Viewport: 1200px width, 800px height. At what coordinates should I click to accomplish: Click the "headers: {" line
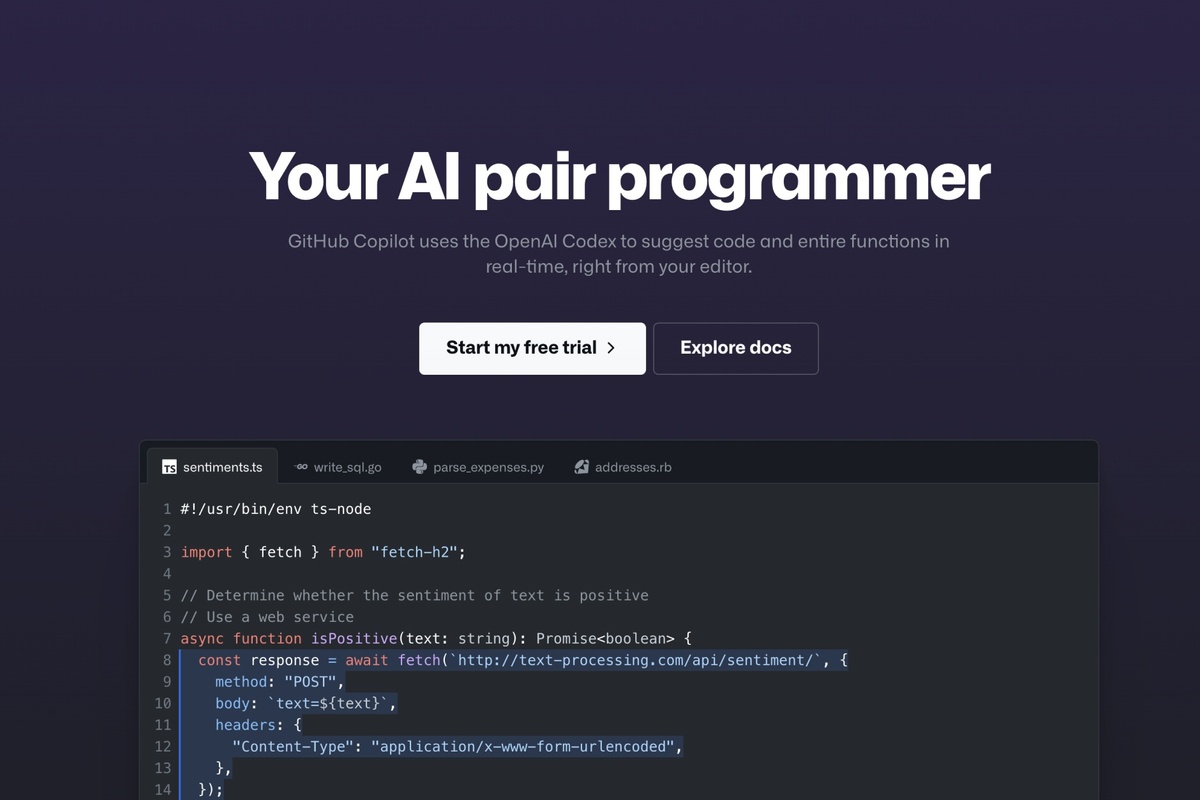258,725
